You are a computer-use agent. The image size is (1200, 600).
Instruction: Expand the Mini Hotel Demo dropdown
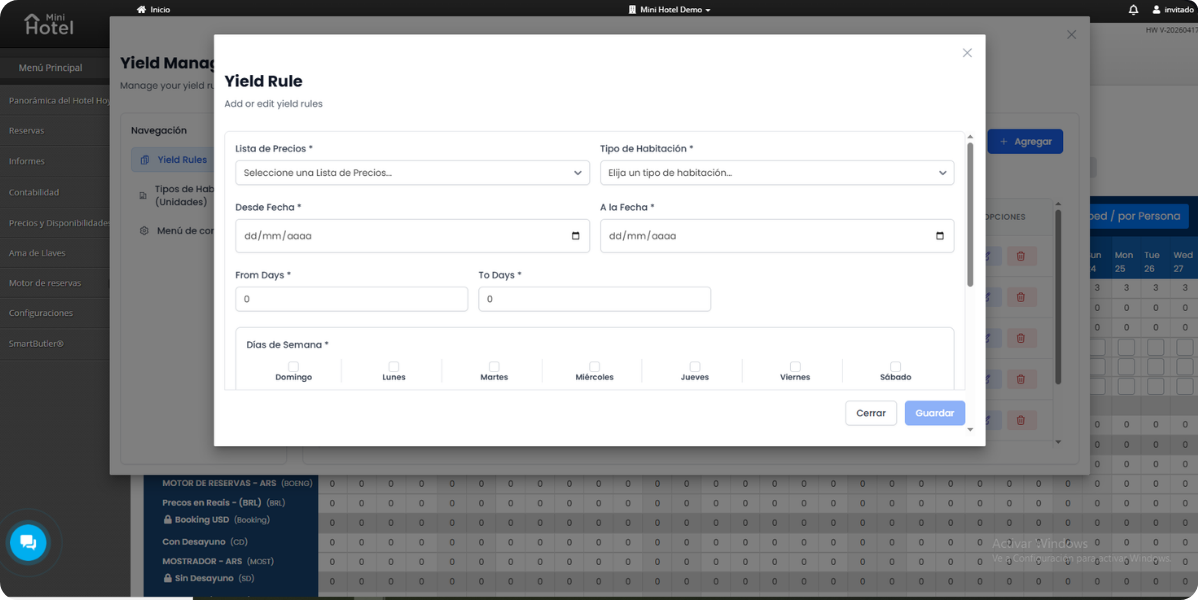point(670,9)
